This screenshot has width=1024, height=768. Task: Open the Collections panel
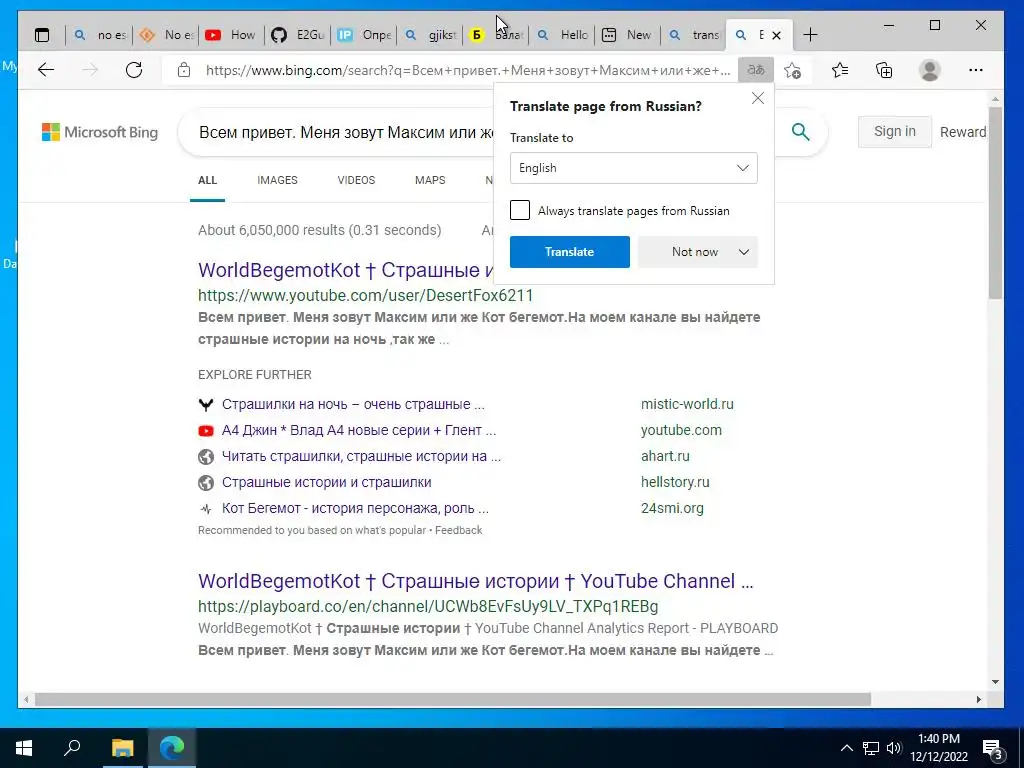[x=884, y=70]
